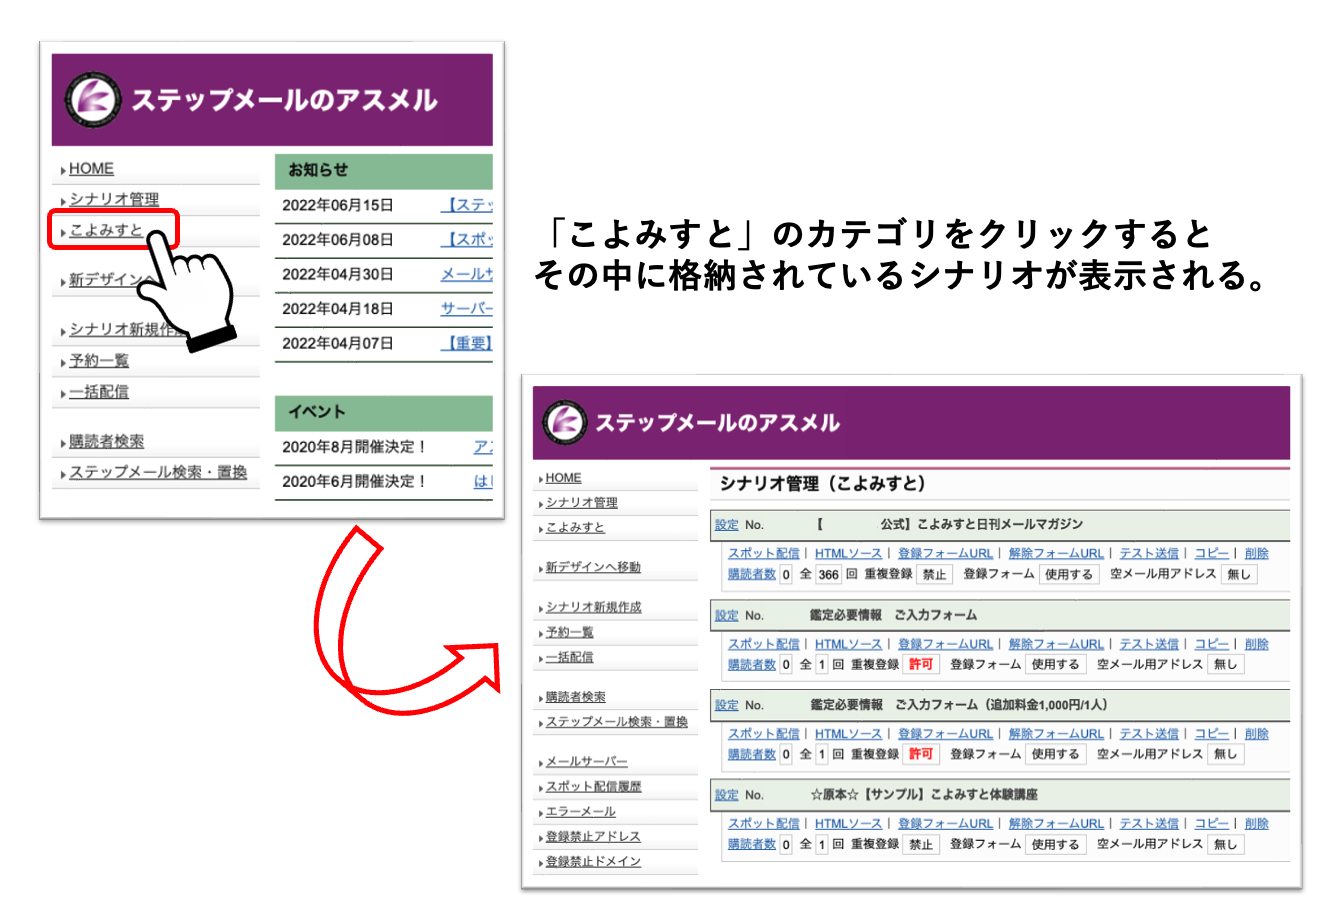Open 予約一覧 in the scenario page sidebar

(x=570, y=632)
